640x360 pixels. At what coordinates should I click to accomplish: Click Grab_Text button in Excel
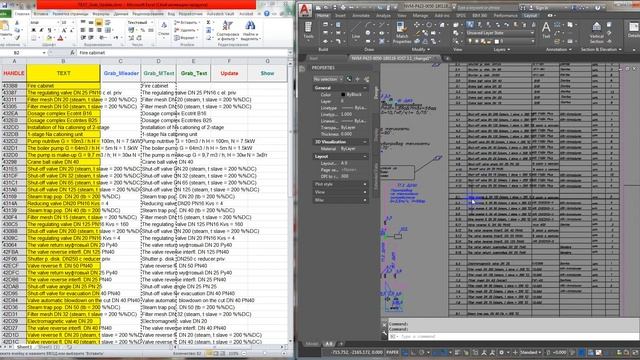pyautogui.click(x=194, y=73)
